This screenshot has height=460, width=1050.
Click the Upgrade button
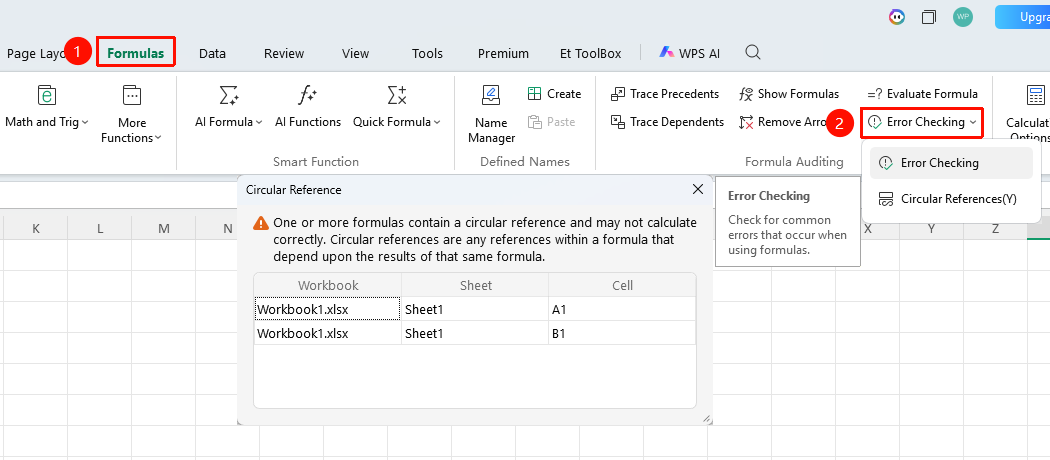[x=1023, y=17]
